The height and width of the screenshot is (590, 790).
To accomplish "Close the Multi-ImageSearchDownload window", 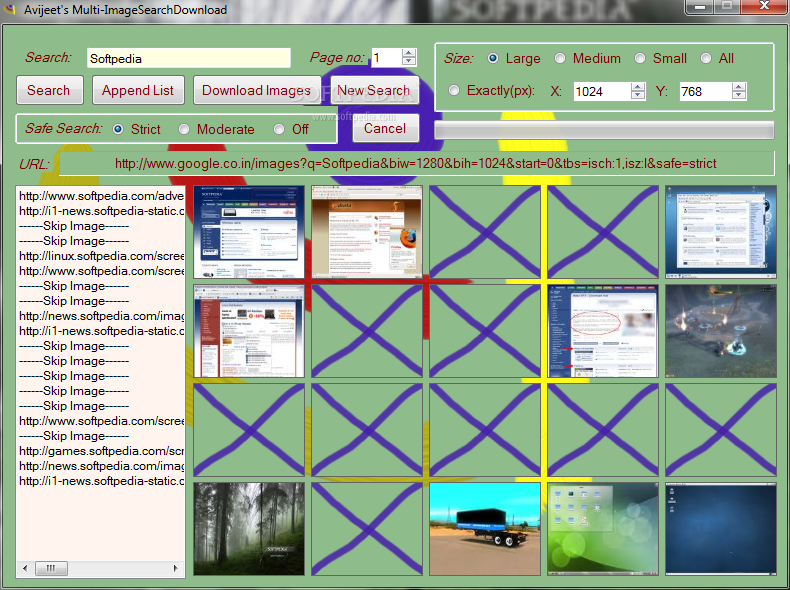I will (764, 7).
